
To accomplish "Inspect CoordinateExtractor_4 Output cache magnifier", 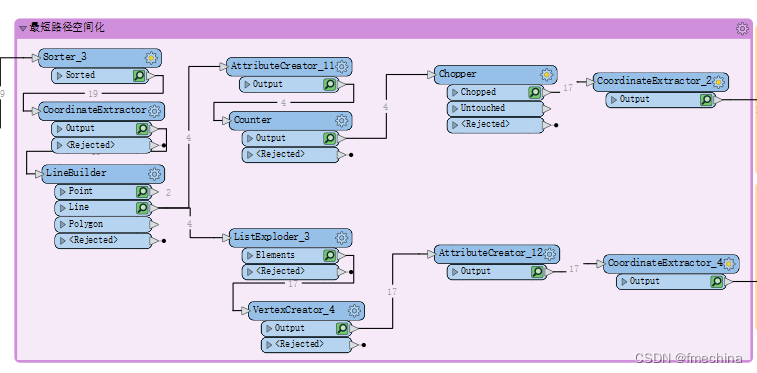I will 716,282.
